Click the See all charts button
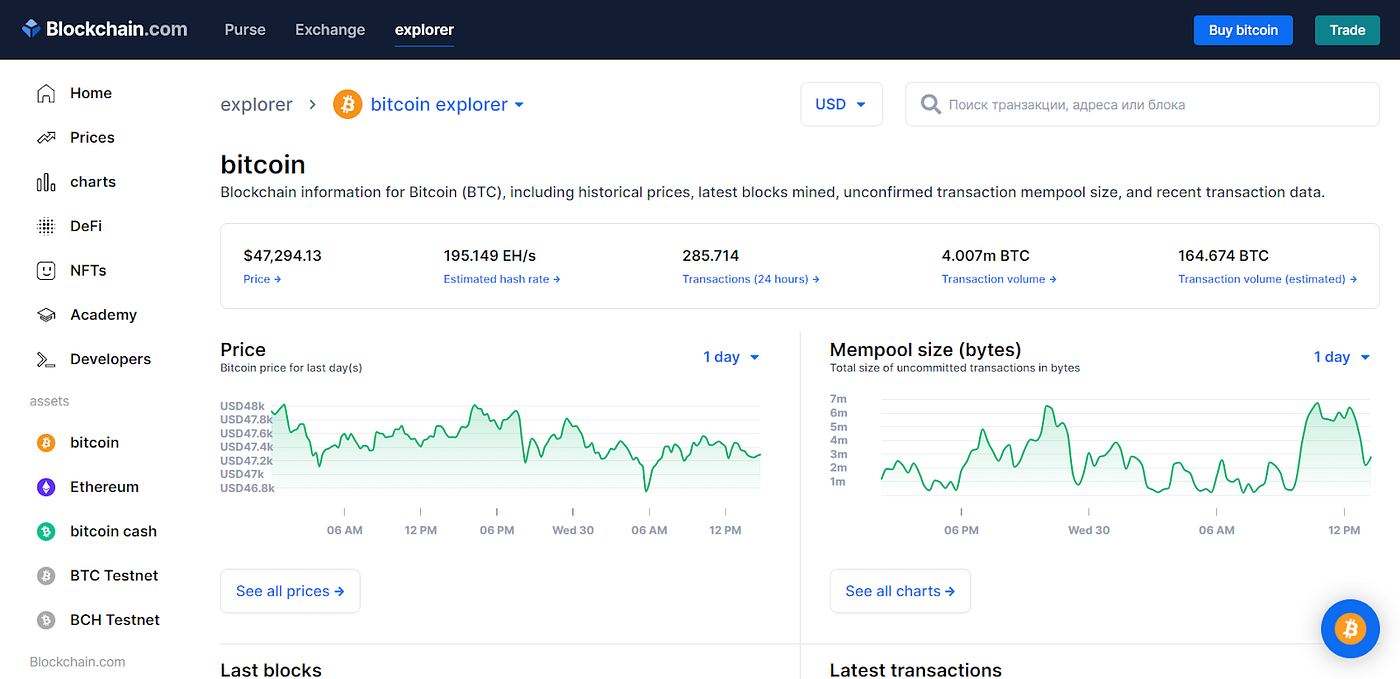This screenshot has height=679, width=1400. 900,591
